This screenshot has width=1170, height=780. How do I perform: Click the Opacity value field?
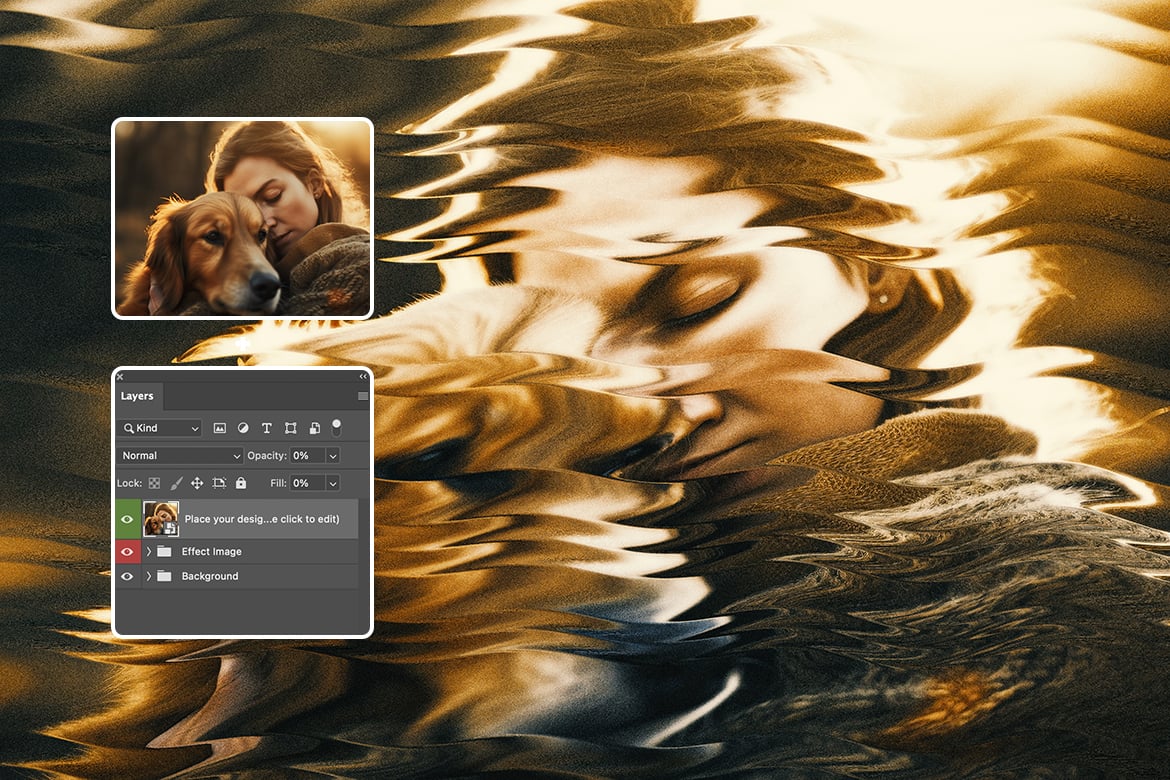pos(307,455)
